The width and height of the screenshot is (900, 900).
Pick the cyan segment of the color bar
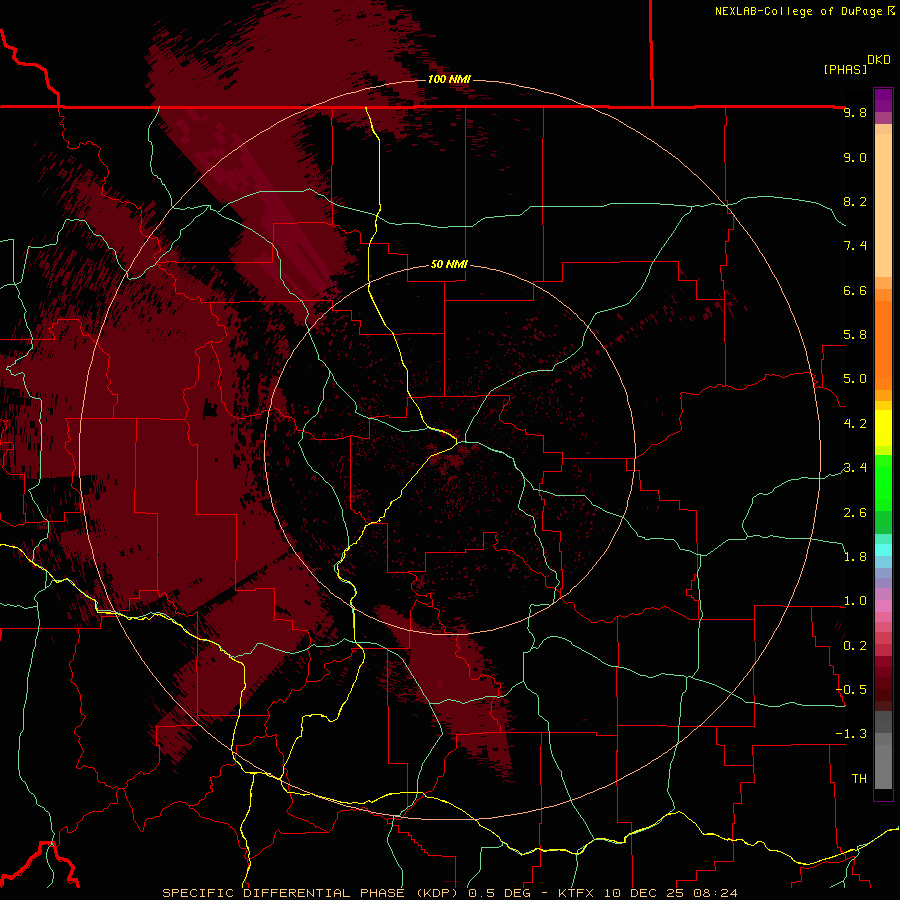[x=883, y=550]
